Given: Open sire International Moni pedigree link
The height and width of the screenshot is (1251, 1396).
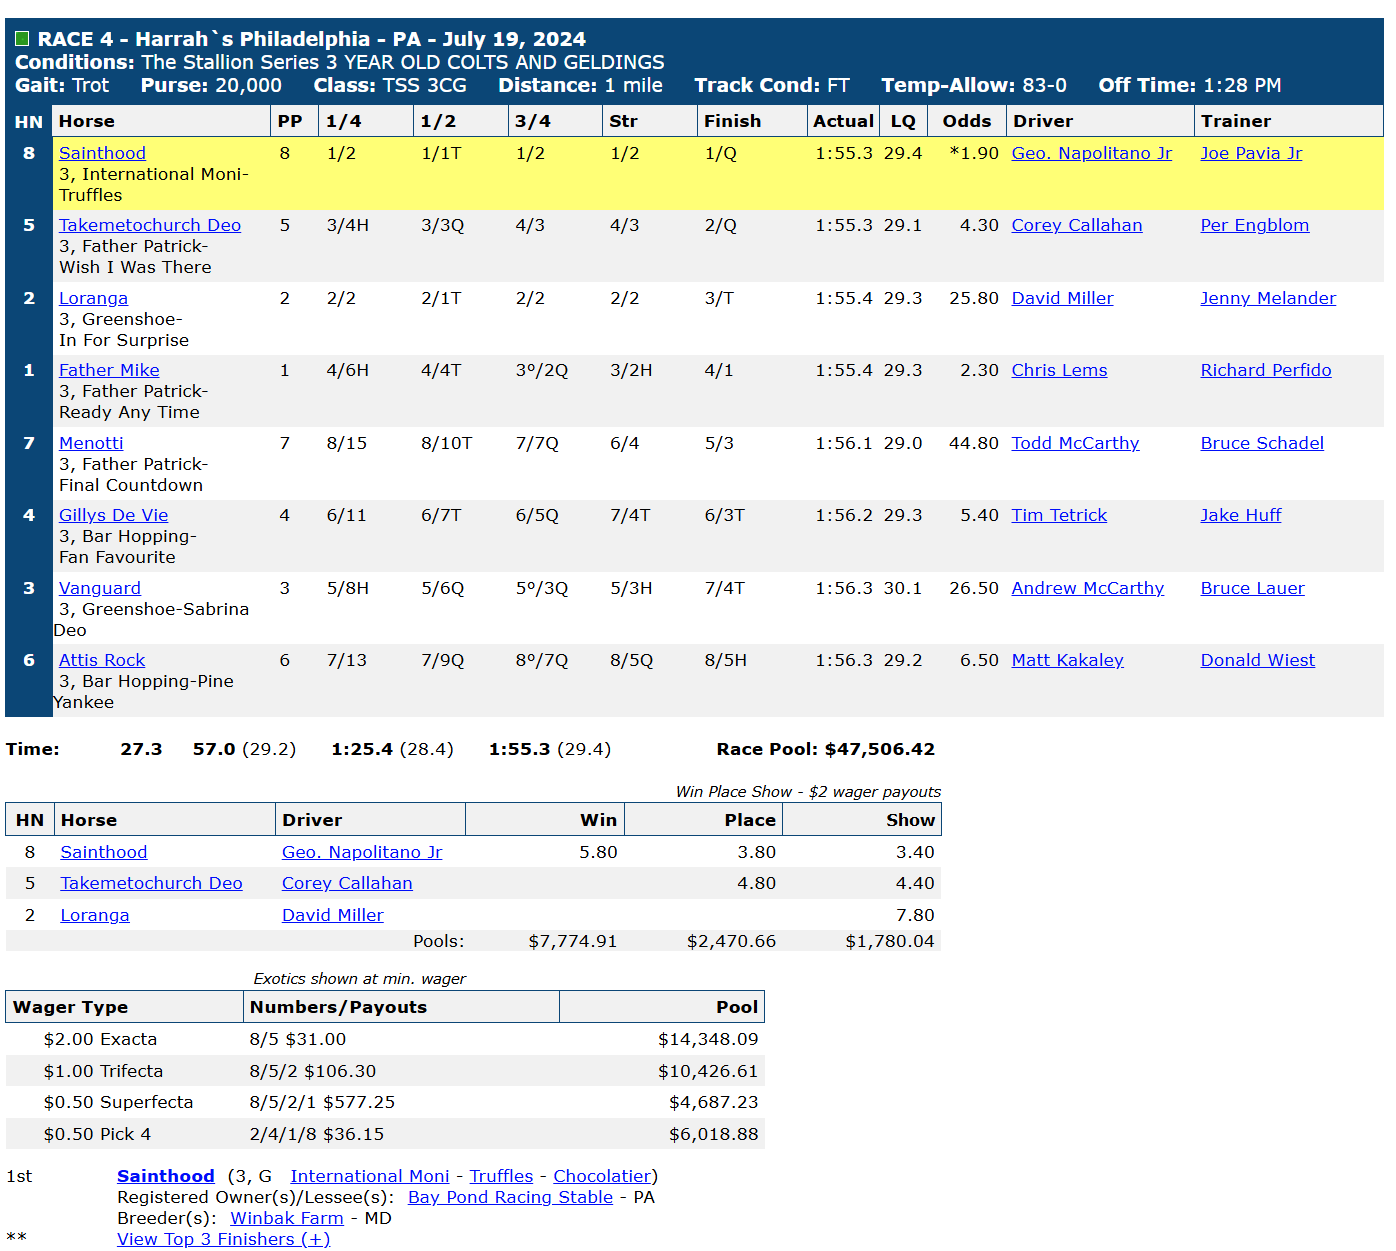Looking at the screenshot, I should coord(370,1176).
